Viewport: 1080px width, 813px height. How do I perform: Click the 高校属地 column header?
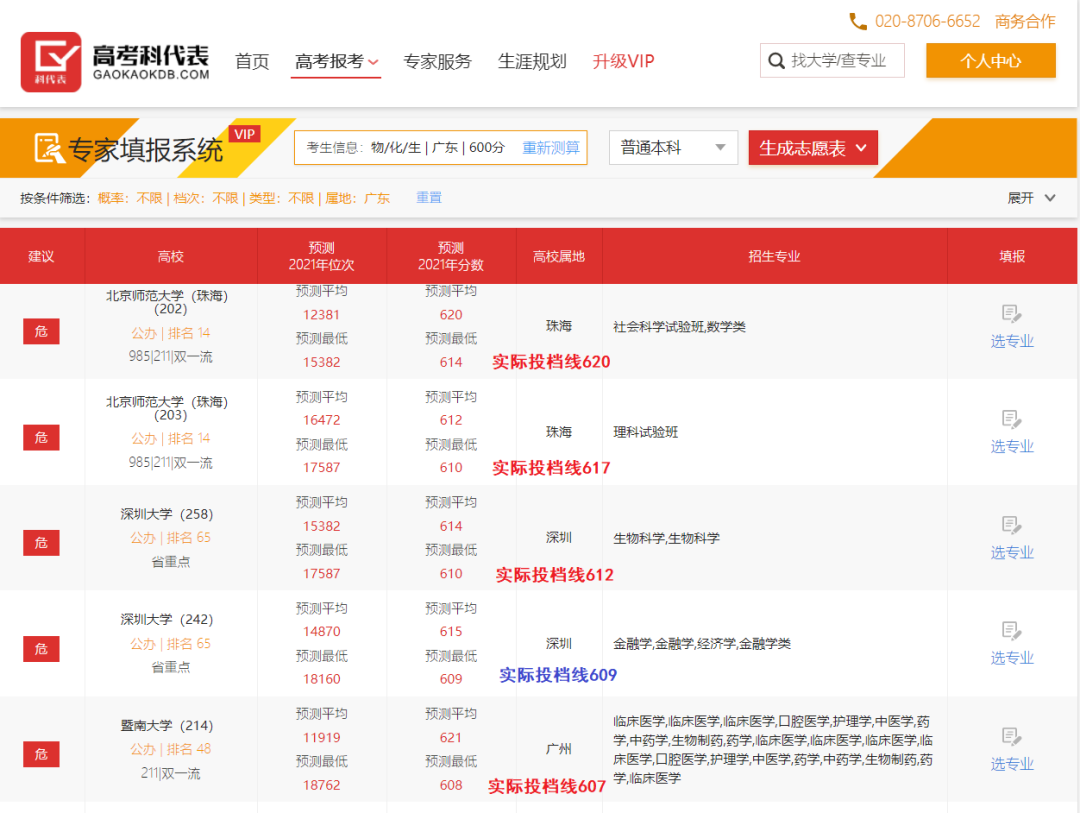[559, 256]
